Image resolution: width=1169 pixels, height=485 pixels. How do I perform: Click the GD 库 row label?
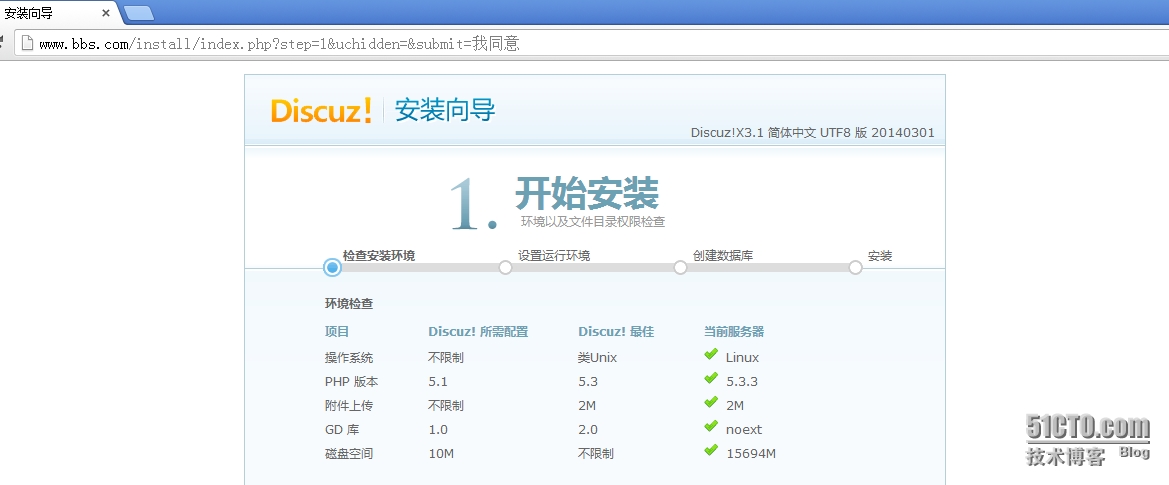[341, 429]
